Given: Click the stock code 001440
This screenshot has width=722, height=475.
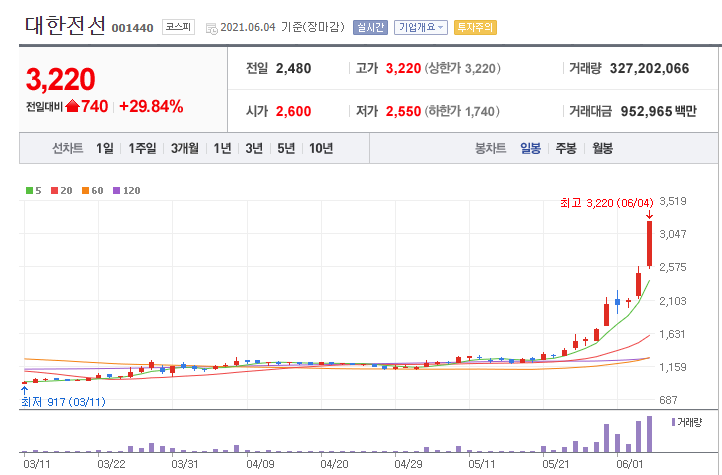Looking at the screenshot, I should point(132,28).
